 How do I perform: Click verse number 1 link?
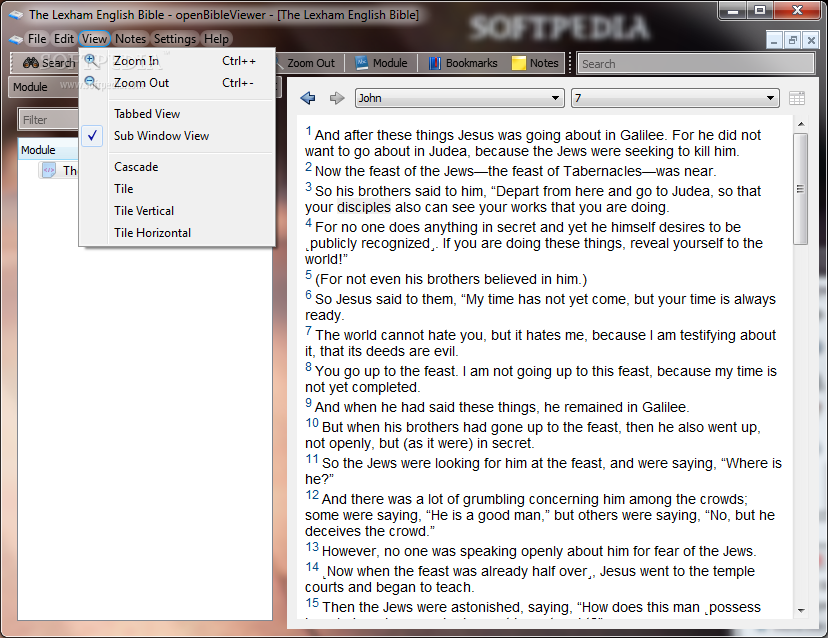click(308, 131)
